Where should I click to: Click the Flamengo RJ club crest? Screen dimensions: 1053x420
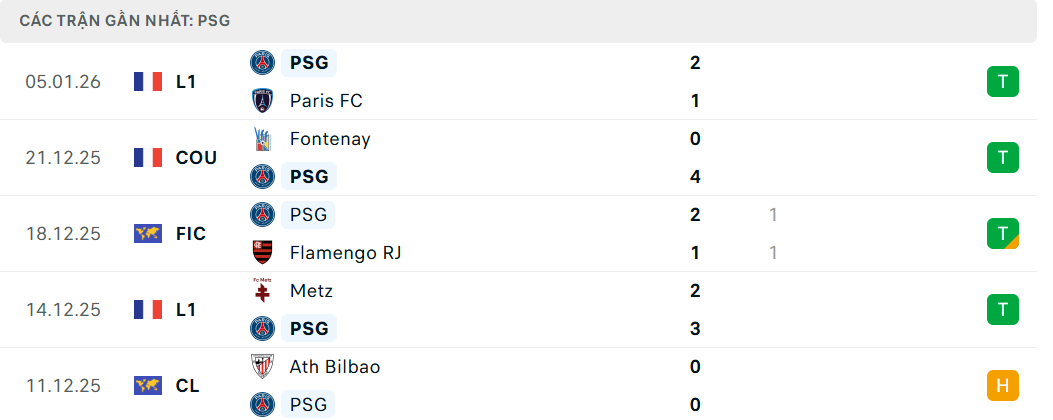click(262, 253)
